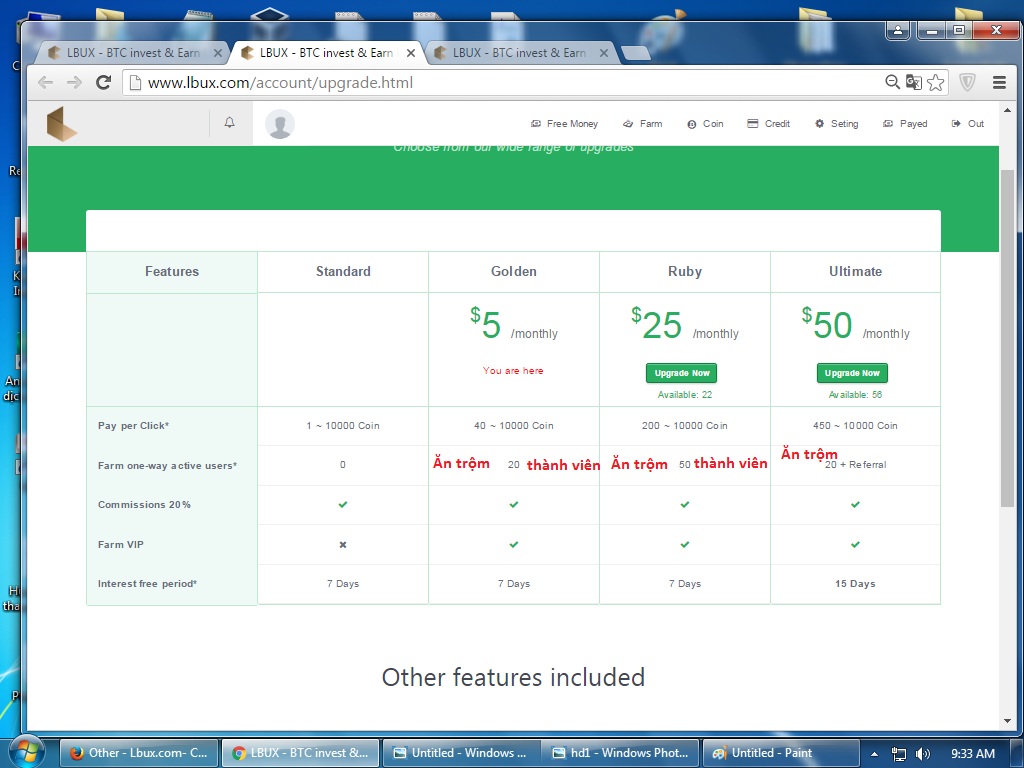Viewport: 1024px width, 768px height.
Task: Open notifications bell icon
Action: click(229, 122)
